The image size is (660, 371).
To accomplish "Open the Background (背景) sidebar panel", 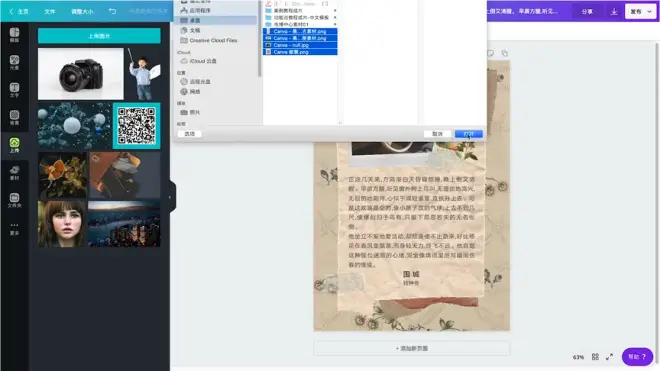I will pos(14,117).
